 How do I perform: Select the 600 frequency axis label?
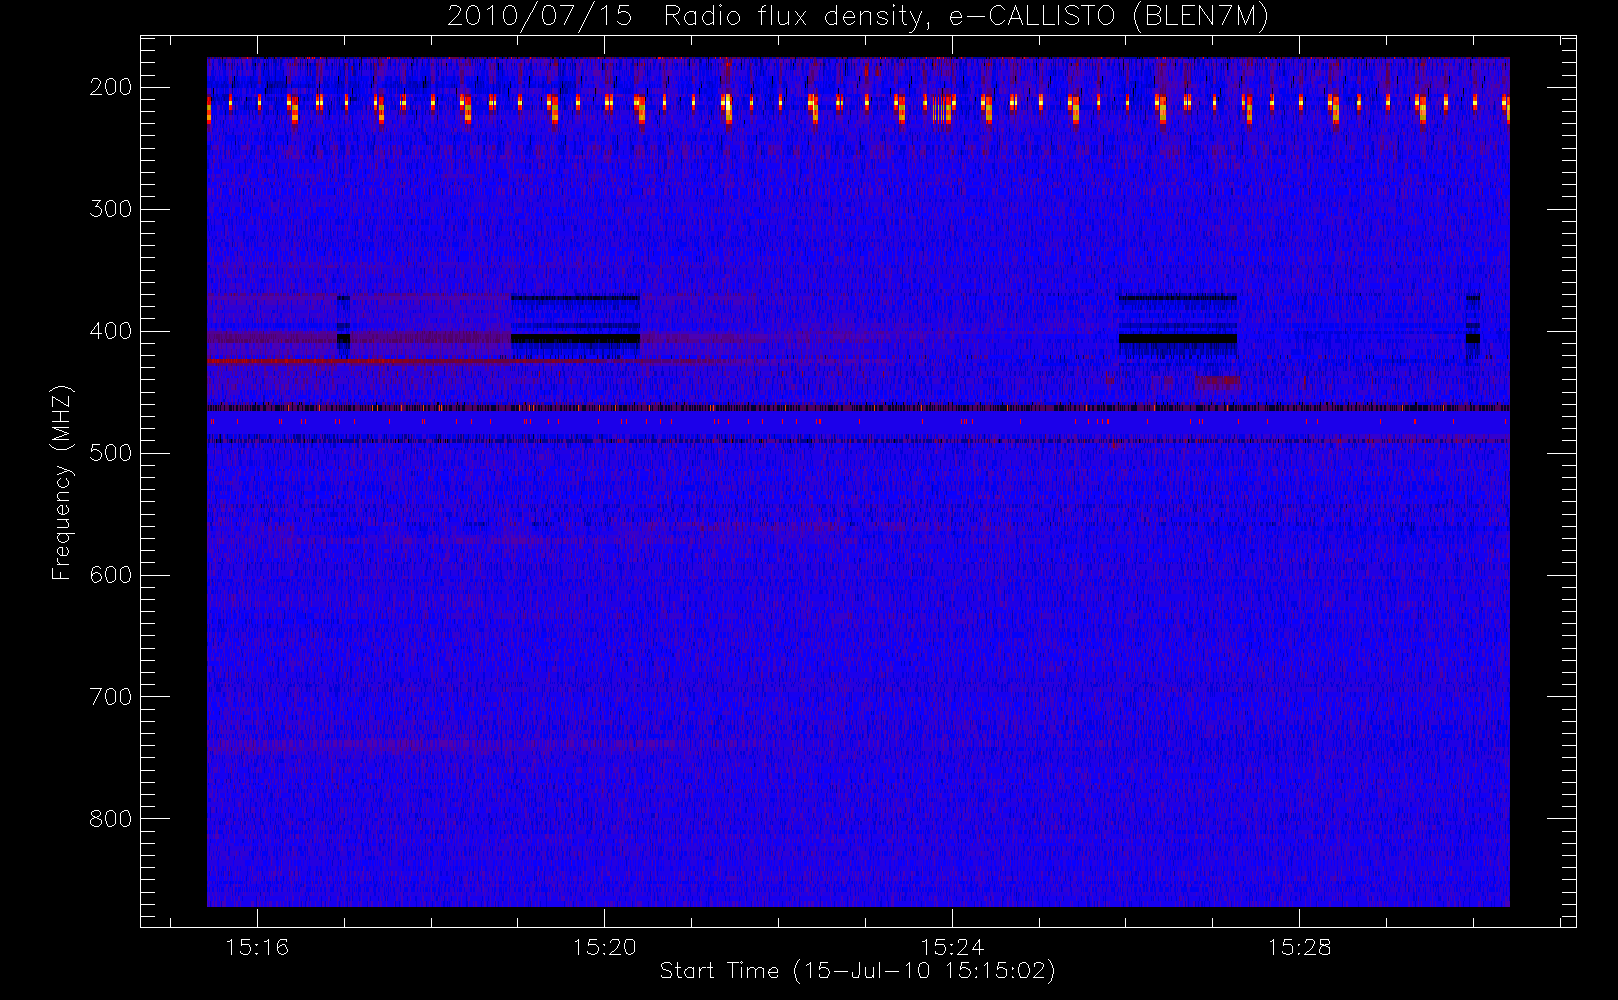point(111,575)
